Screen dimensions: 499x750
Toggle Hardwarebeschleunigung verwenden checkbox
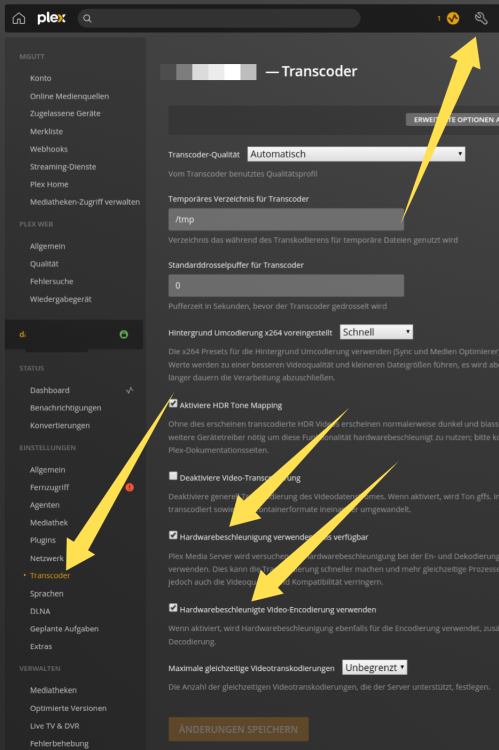click(173, 535)
